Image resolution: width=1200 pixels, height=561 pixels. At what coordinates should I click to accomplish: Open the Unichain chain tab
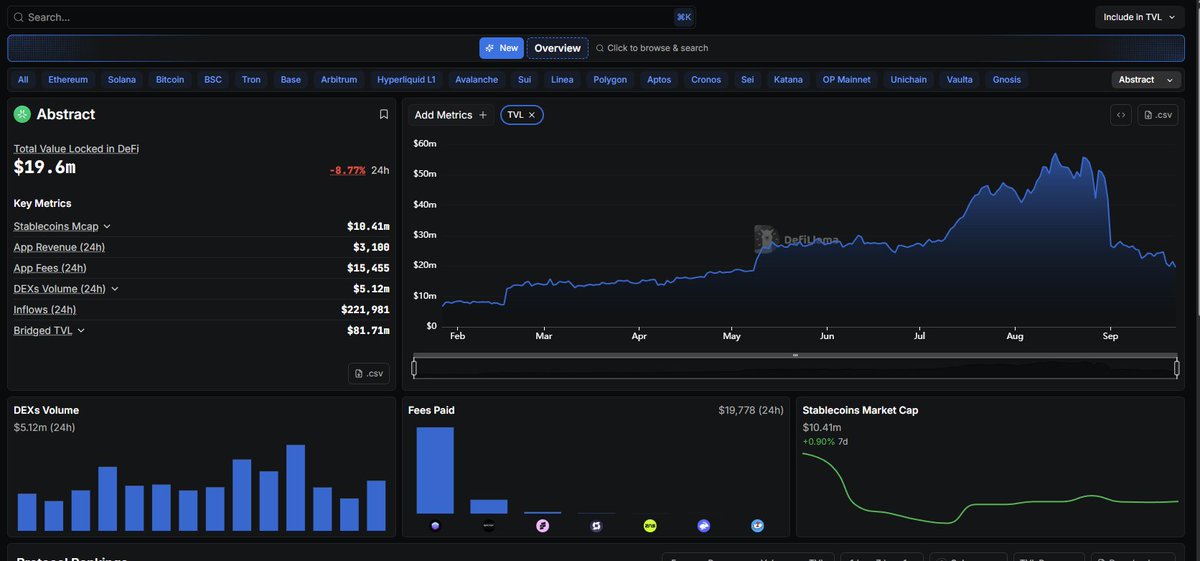(x=909, y=80)
